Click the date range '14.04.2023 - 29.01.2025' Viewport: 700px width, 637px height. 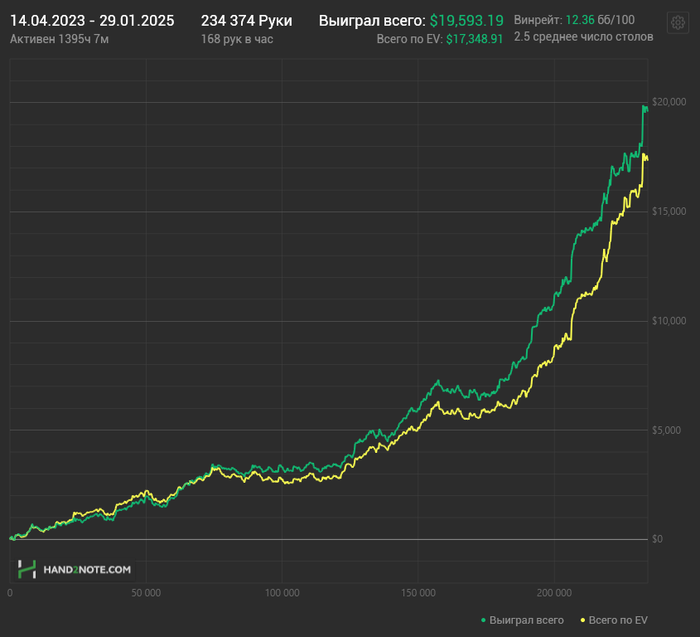coord(92,21)
